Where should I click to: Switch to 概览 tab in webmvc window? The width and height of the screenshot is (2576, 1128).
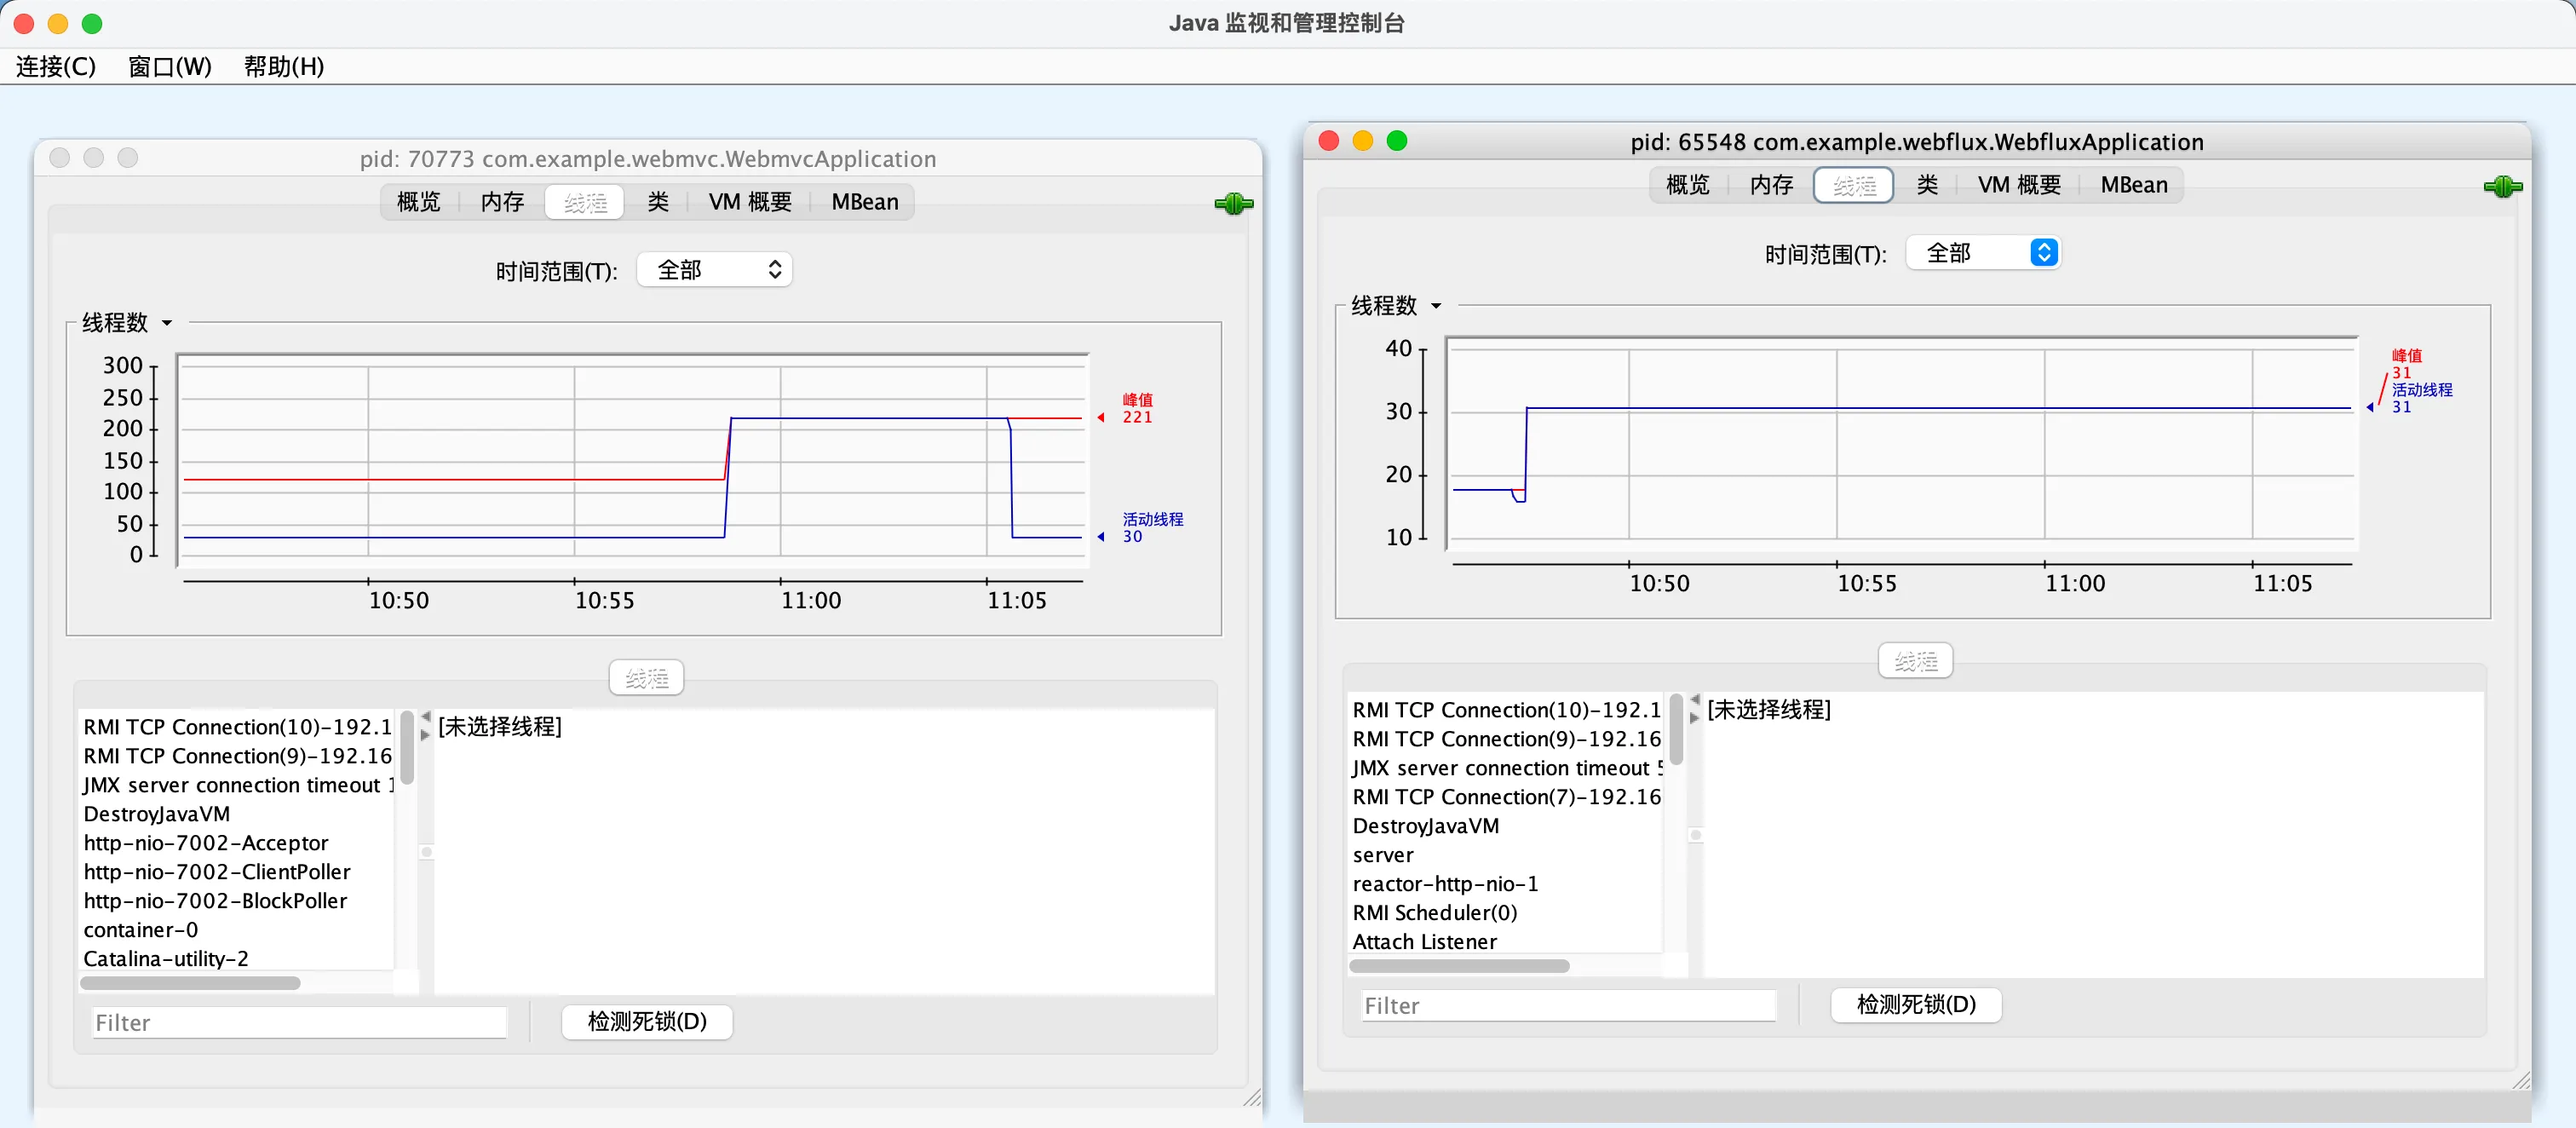419,202
